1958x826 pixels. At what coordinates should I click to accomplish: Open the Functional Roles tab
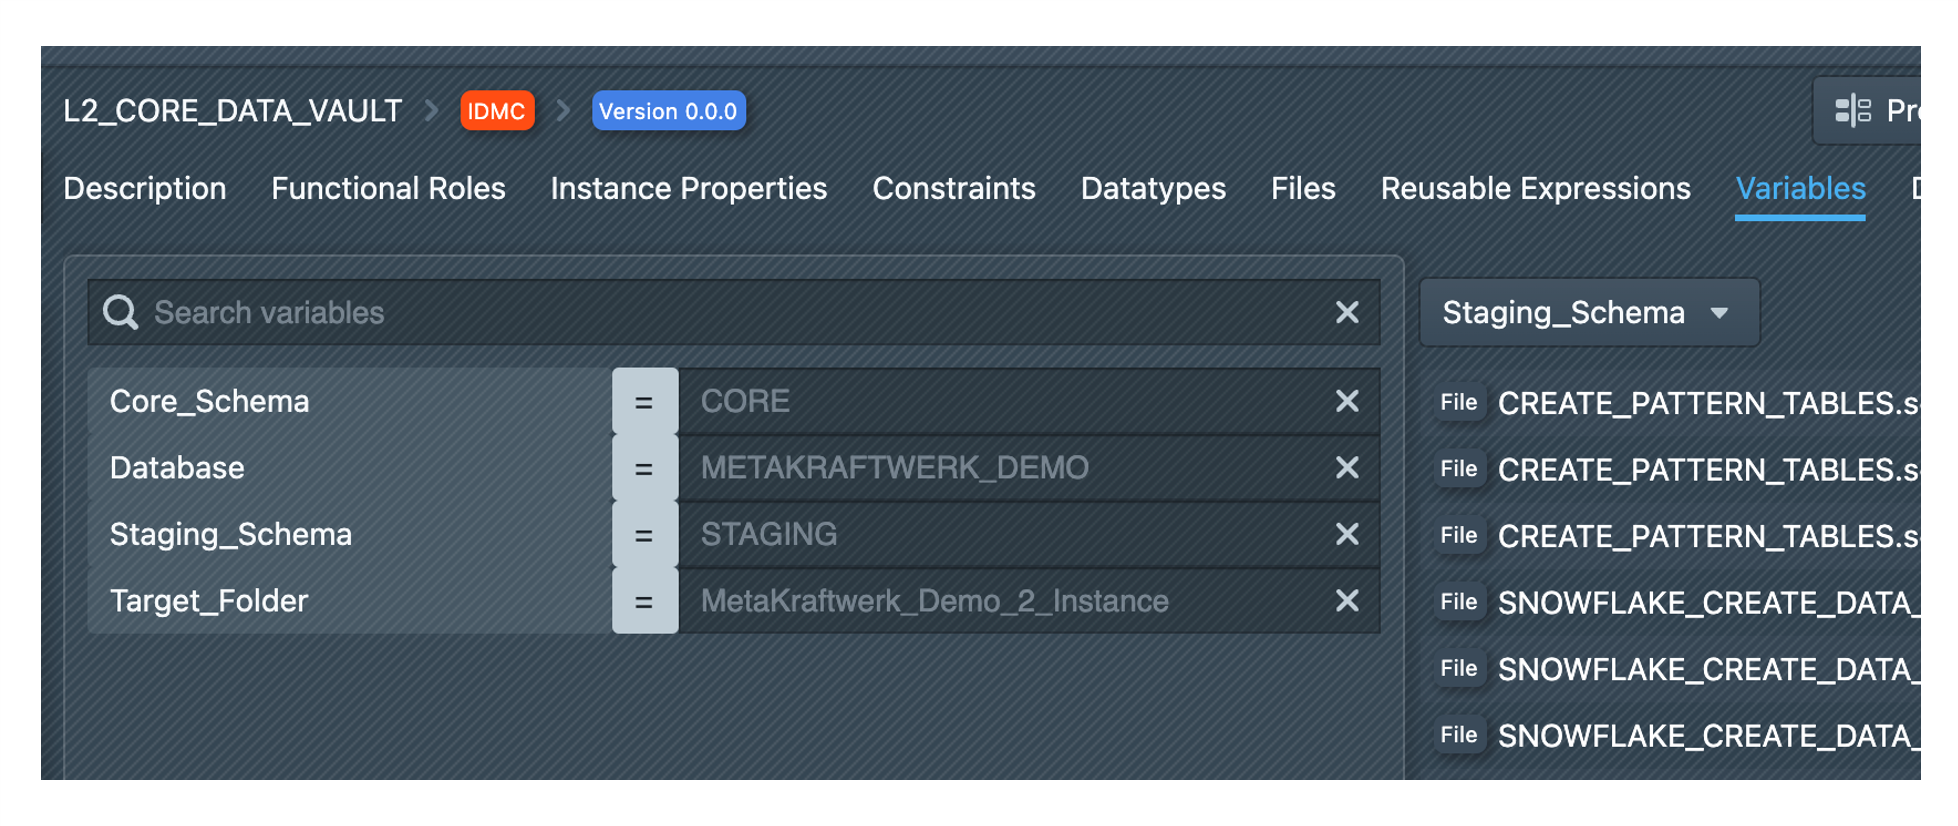[x=388, y=189]
